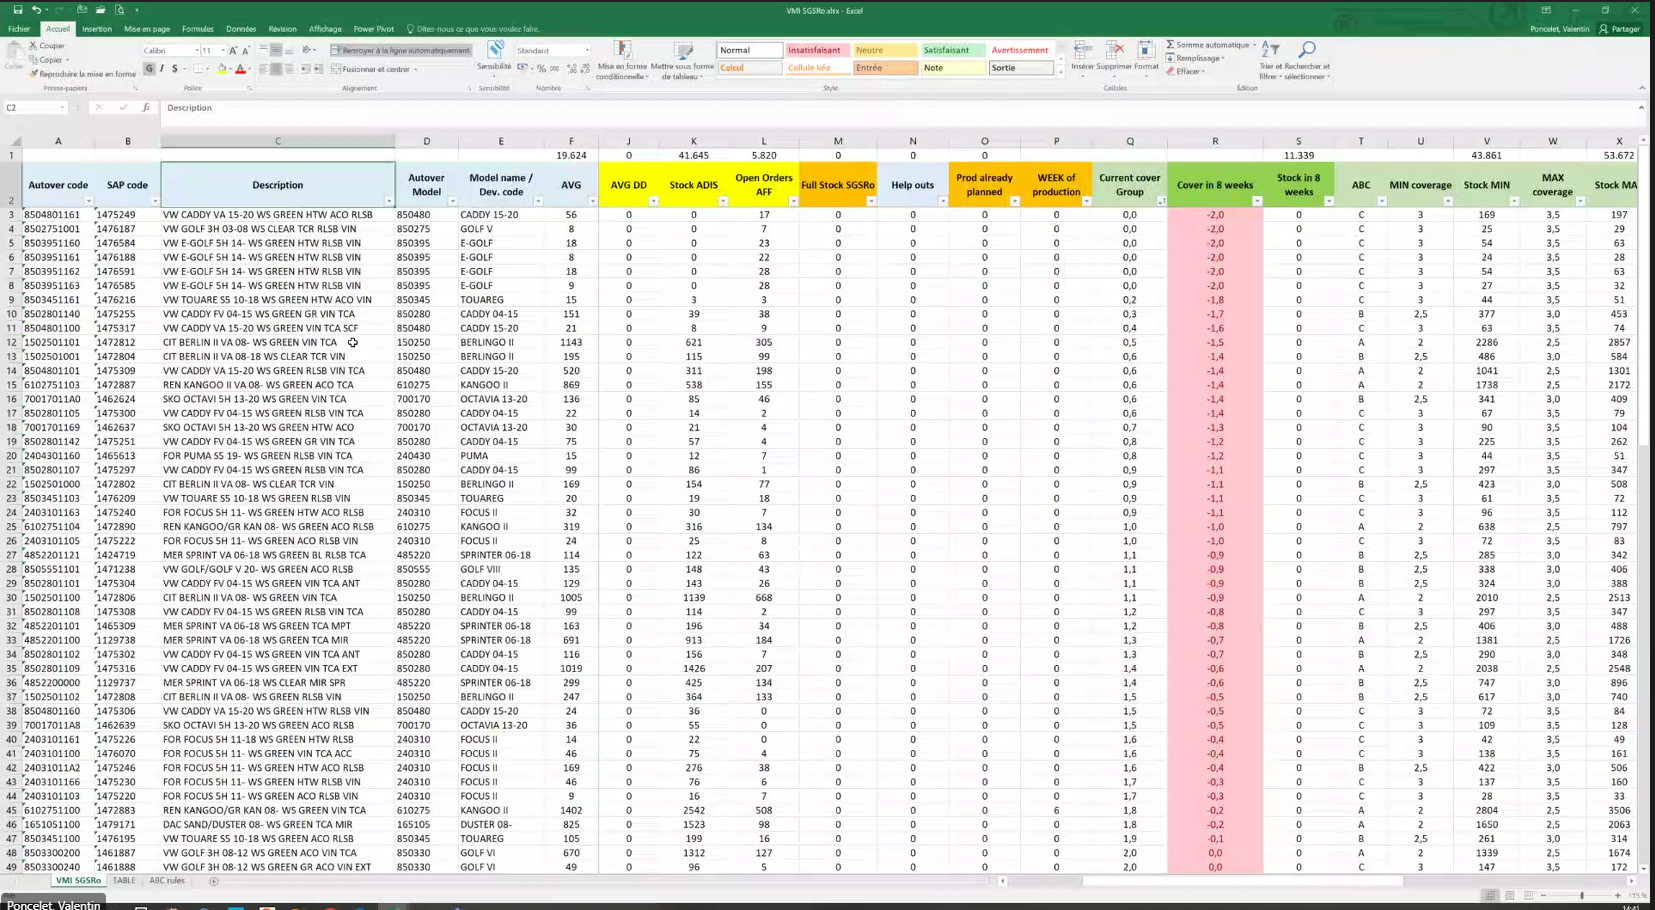Screen dimensions: 1655x910
Task: Open the Description column filter dropdown
Action: coord(388,201)
